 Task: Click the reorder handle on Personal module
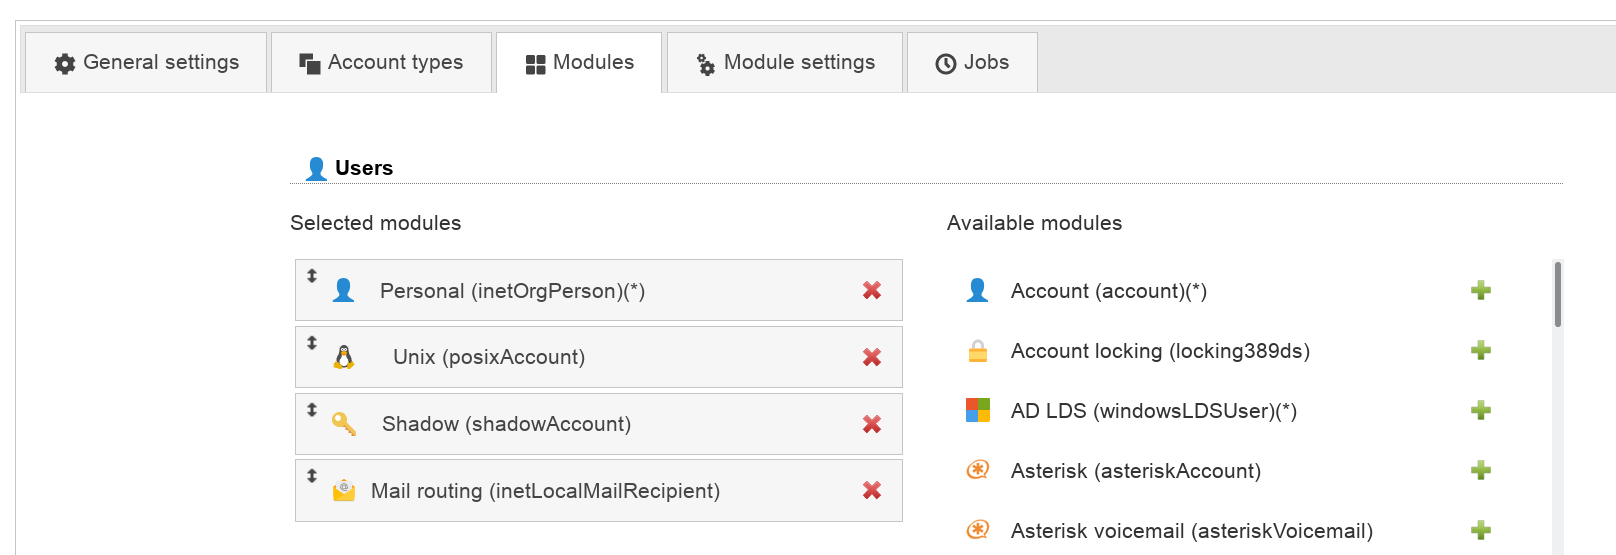312,276
